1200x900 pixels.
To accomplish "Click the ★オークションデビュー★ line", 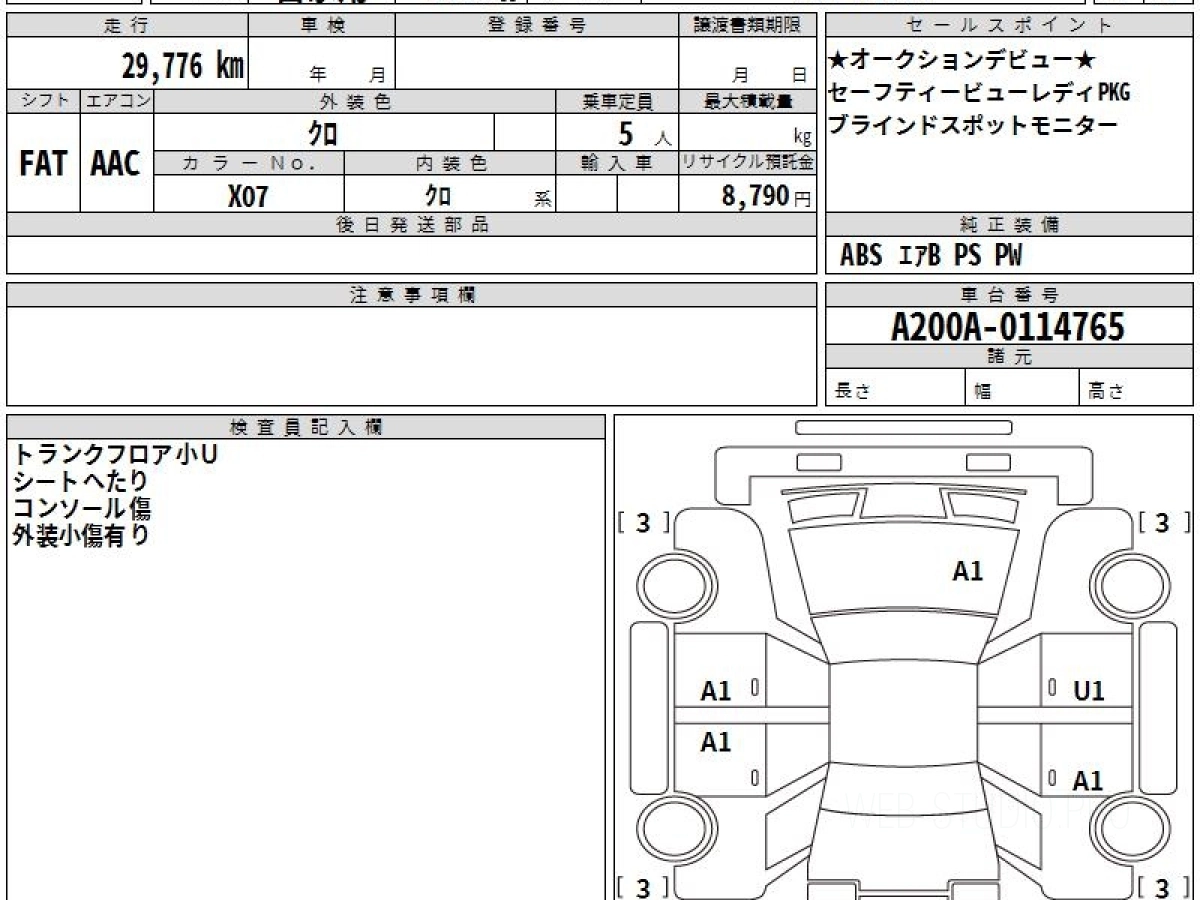I will (x=963, y=59).
